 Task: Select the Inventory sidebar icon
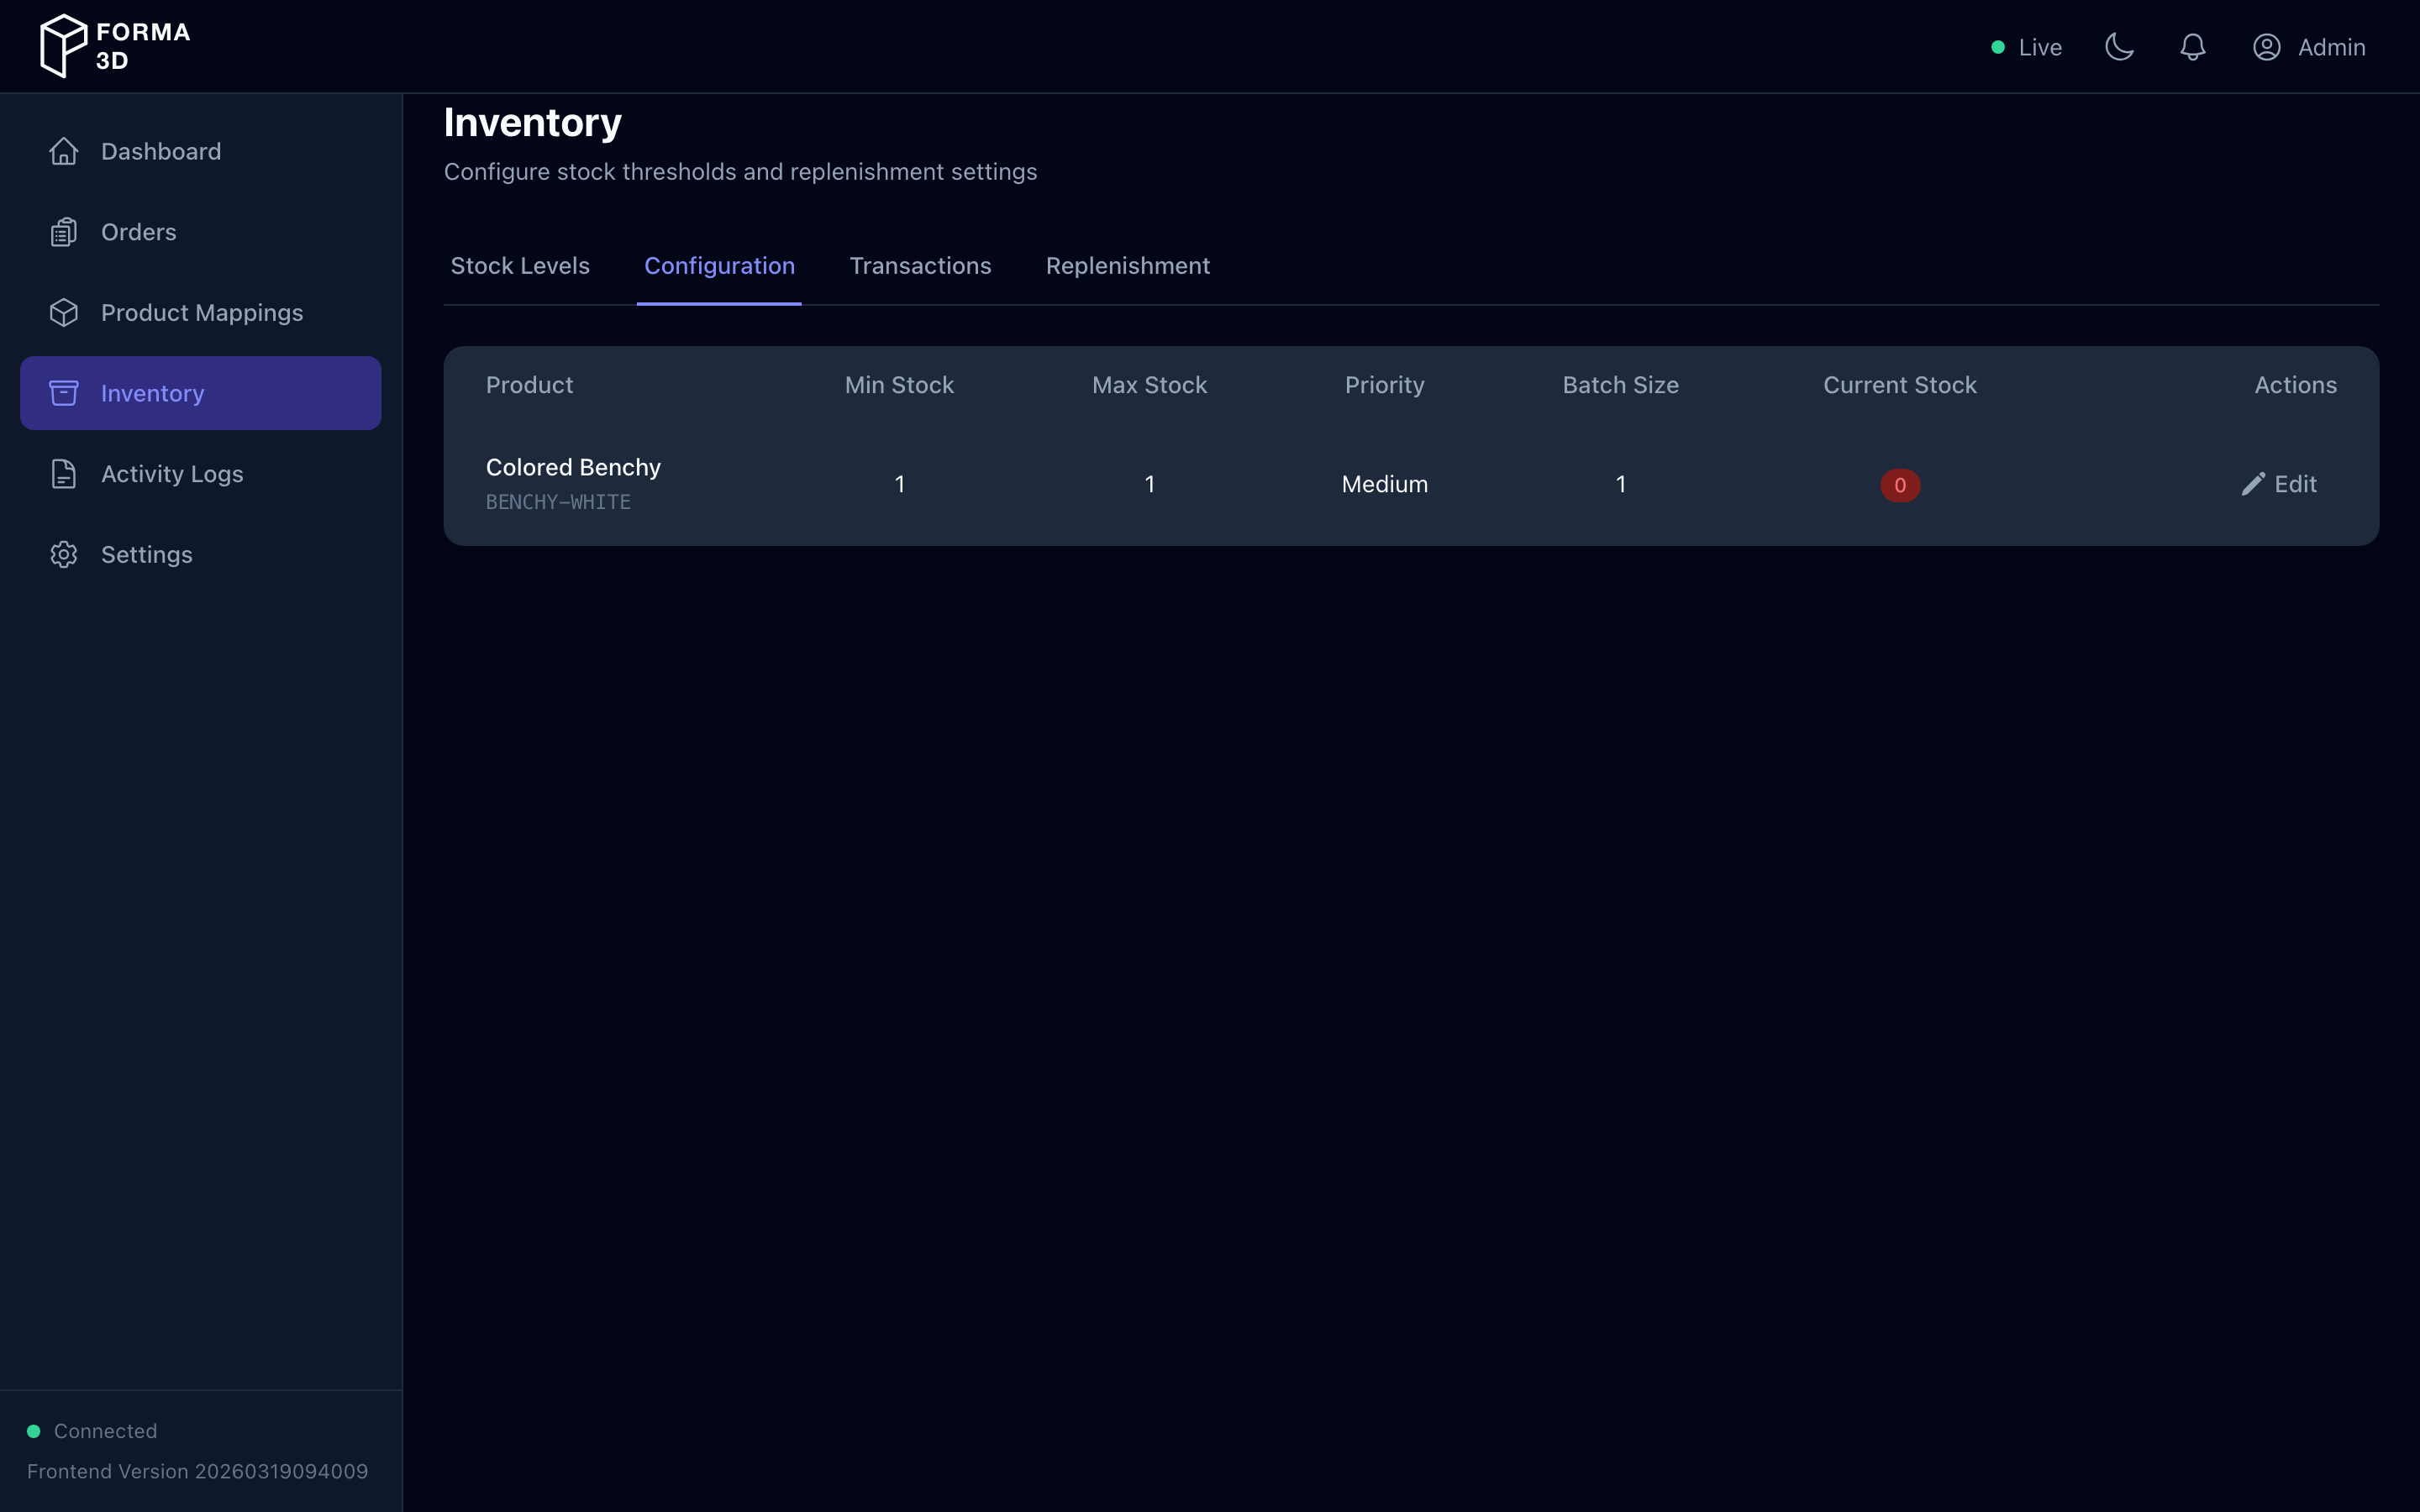tap(64, 393)
